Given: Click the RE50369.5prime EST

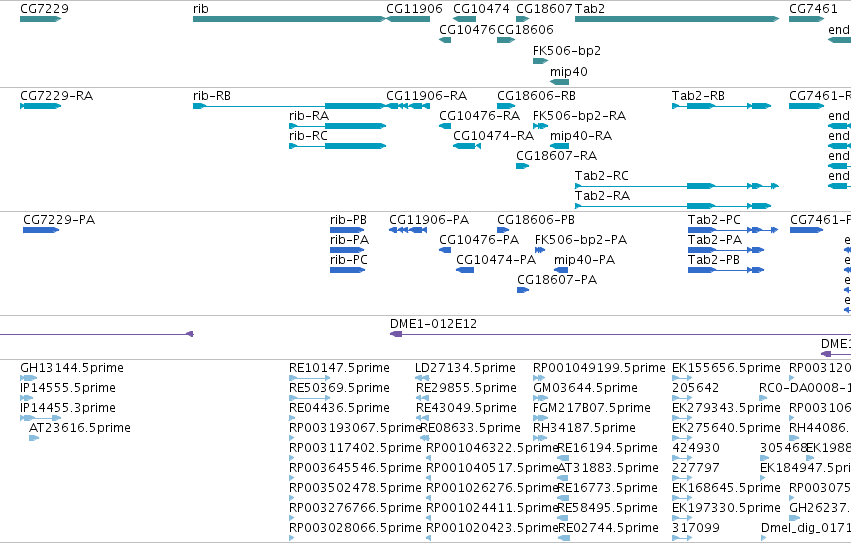Looking at the screenshot, I should pyautogui.click(x=309, y=398).
